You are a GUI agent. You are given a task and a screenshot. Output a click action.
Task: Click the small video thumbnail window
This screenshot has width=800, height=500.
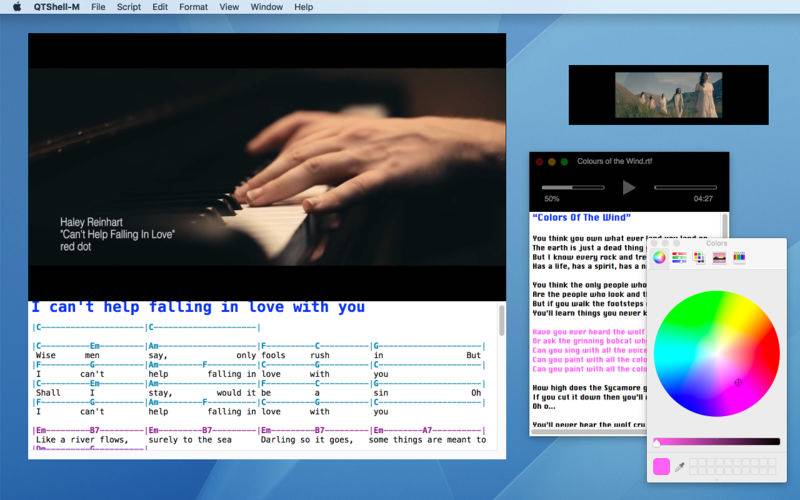click(668, 95)
